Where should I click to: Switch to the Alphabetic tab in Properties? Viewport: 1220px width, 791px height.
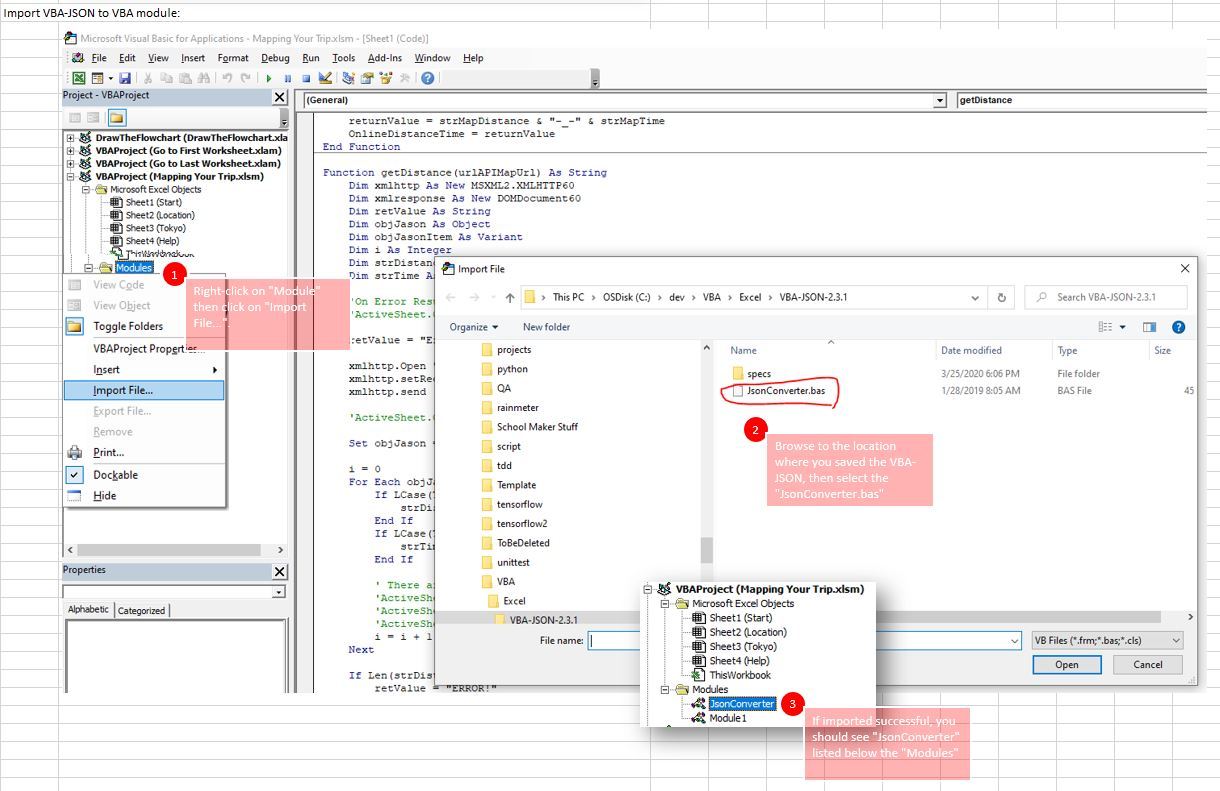tap(88, 609)
